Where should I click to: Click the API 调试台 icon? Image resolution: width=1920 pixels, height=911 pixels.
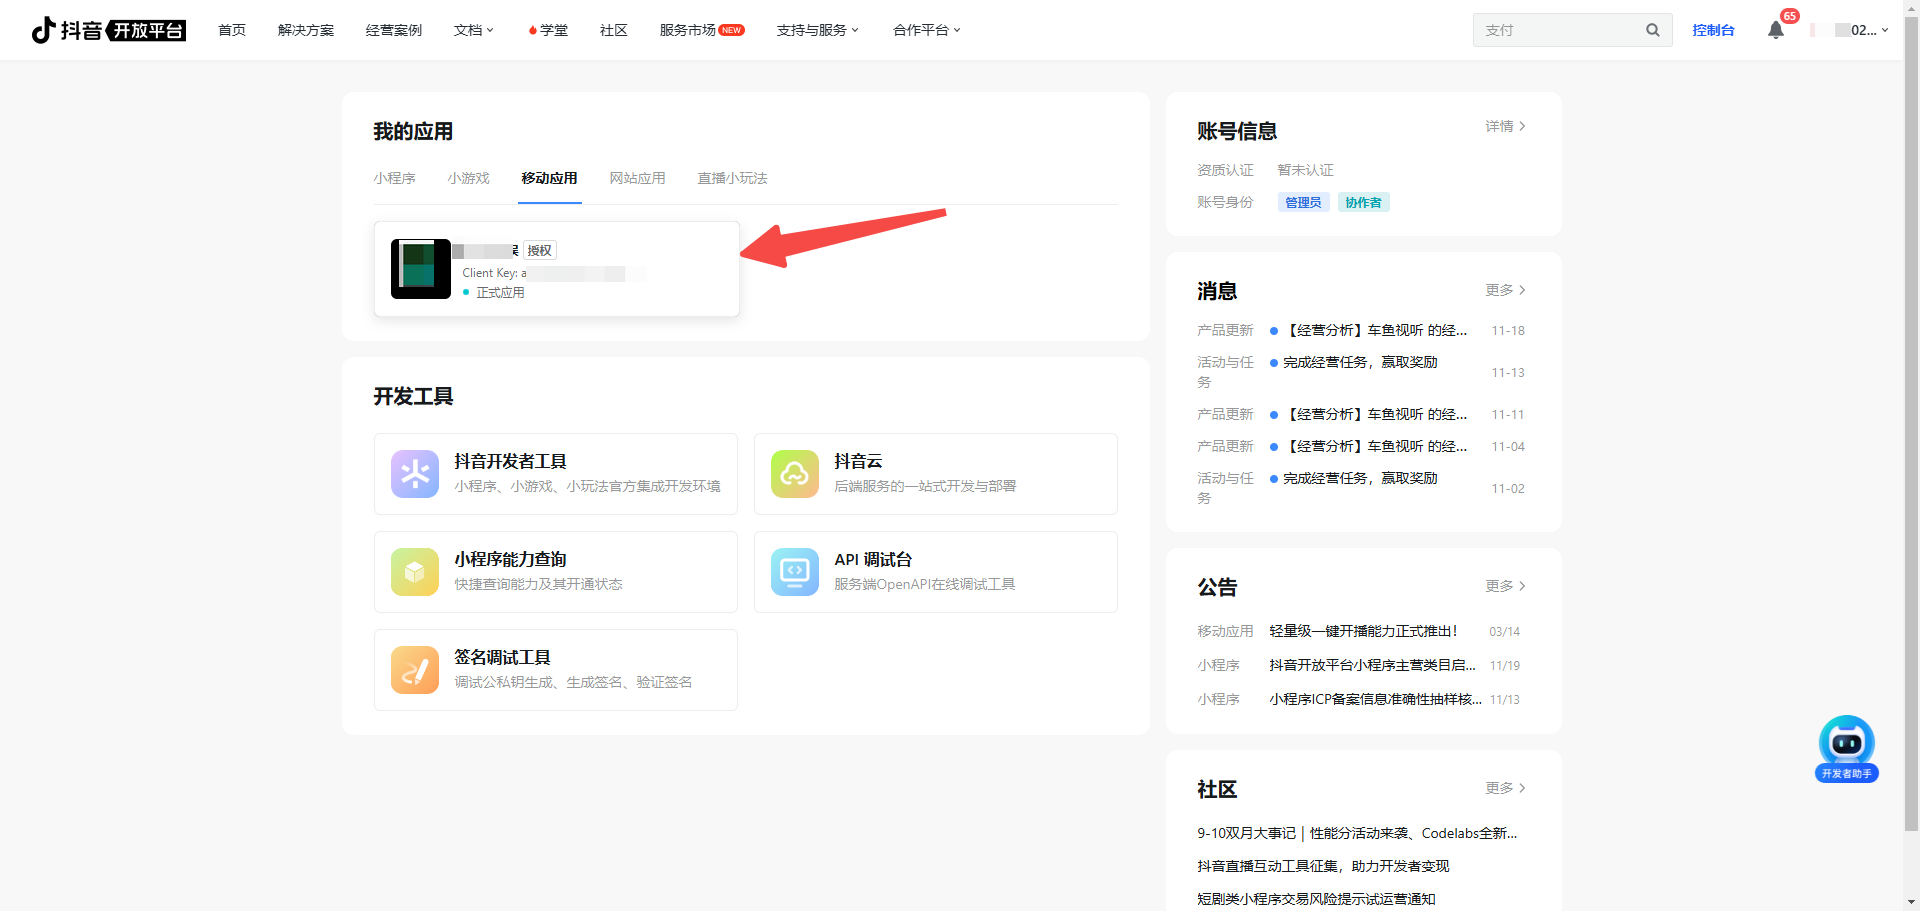tap(795, 572)
